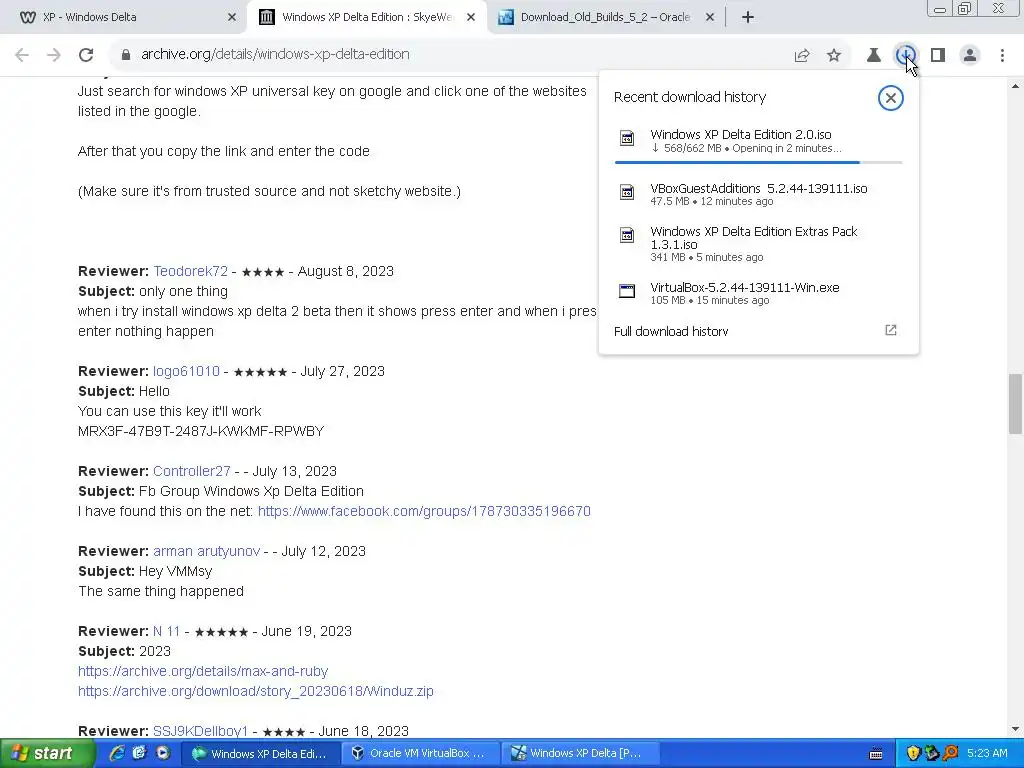This screenshot has height=768, width=1024.
Task: Click the scrollbar up arrow
Action: [1016, 86]
